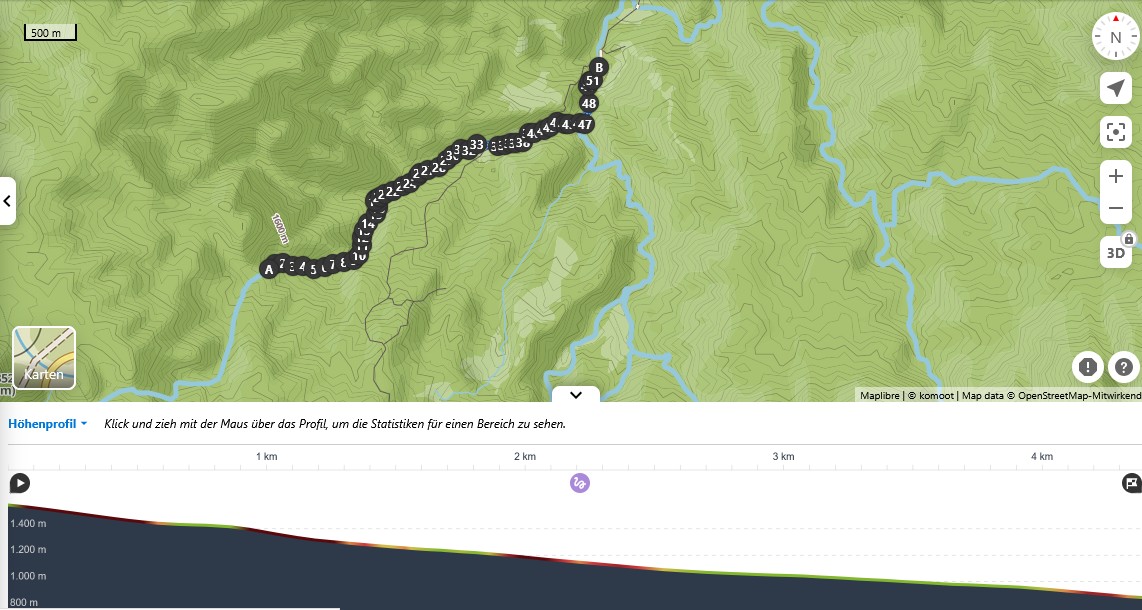
Task: Open the komoot attribution link
Action: point(930,395)
